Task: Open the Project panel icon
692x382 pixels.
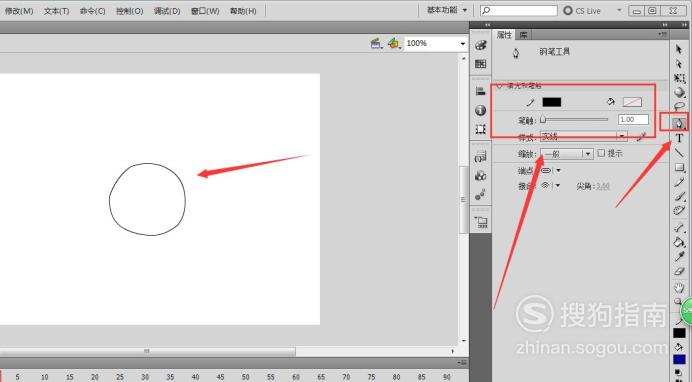Action: (481, 222)
